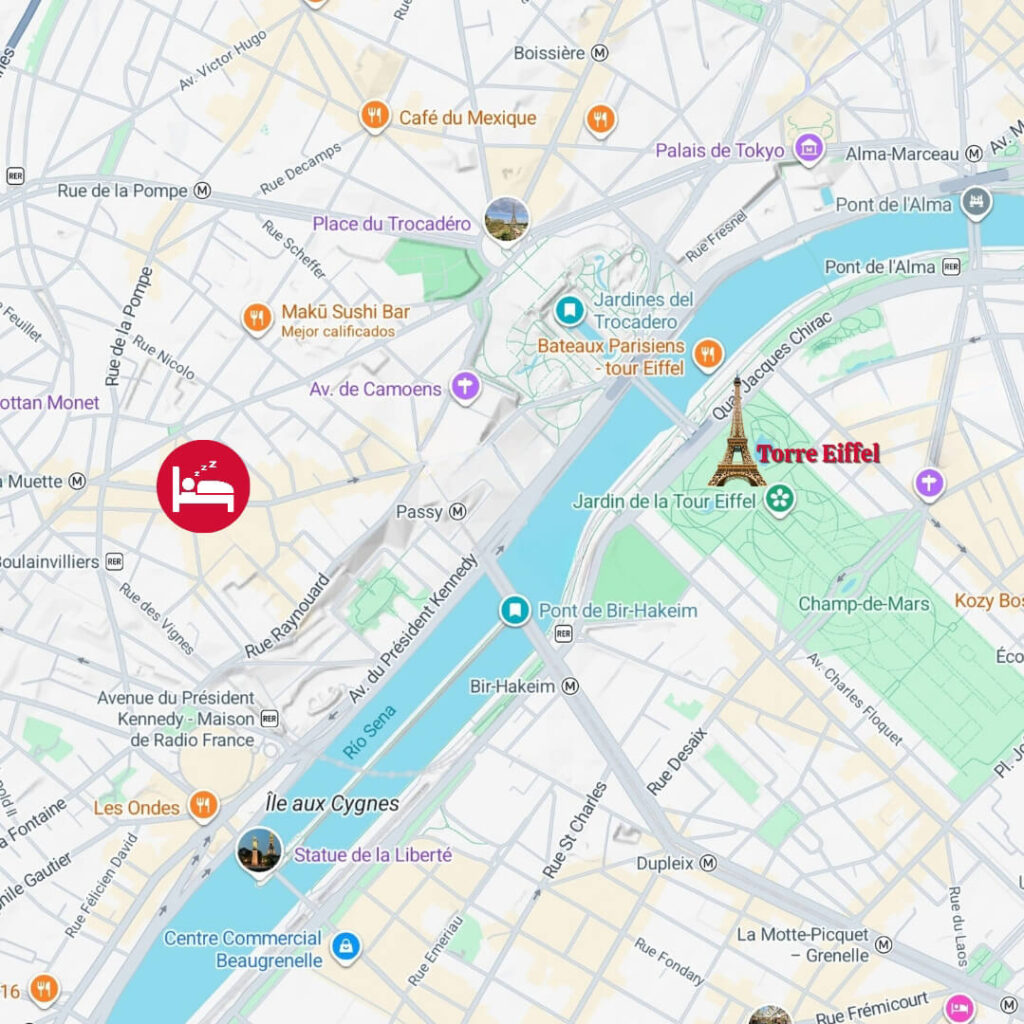Select the Place du Trocadéro photo marker
This screenshot has height=1024, width=1024.
coord(507,220)
